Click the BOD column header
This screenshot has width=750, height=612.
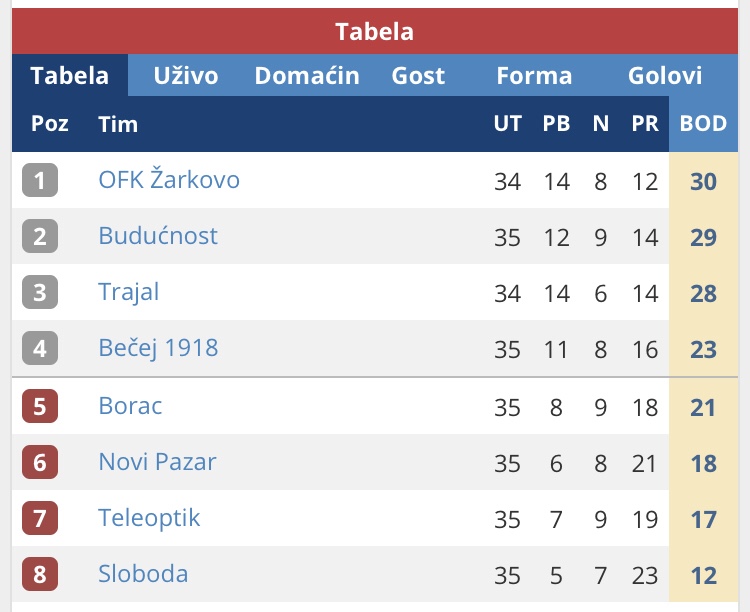coord(703,125)
